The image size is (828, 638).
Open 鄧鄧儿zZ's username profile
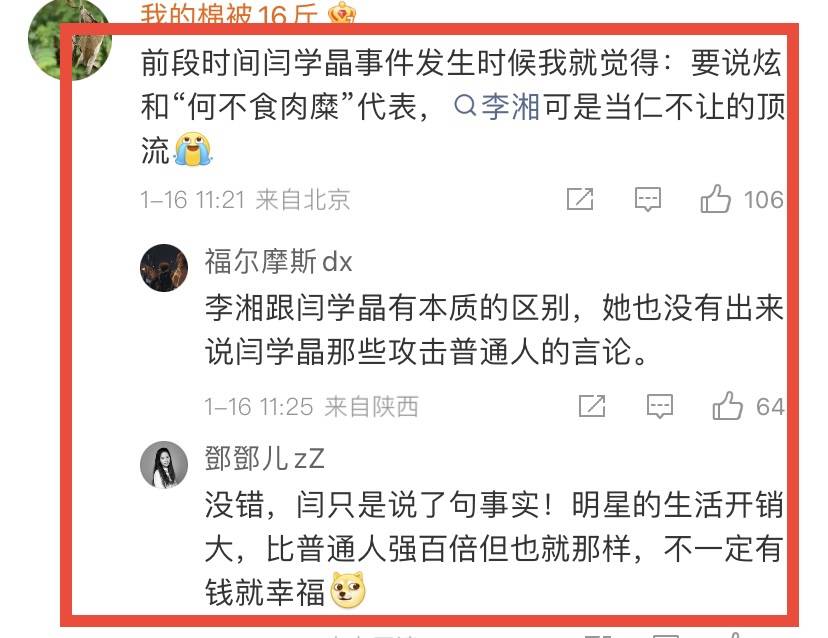point(265,458)
